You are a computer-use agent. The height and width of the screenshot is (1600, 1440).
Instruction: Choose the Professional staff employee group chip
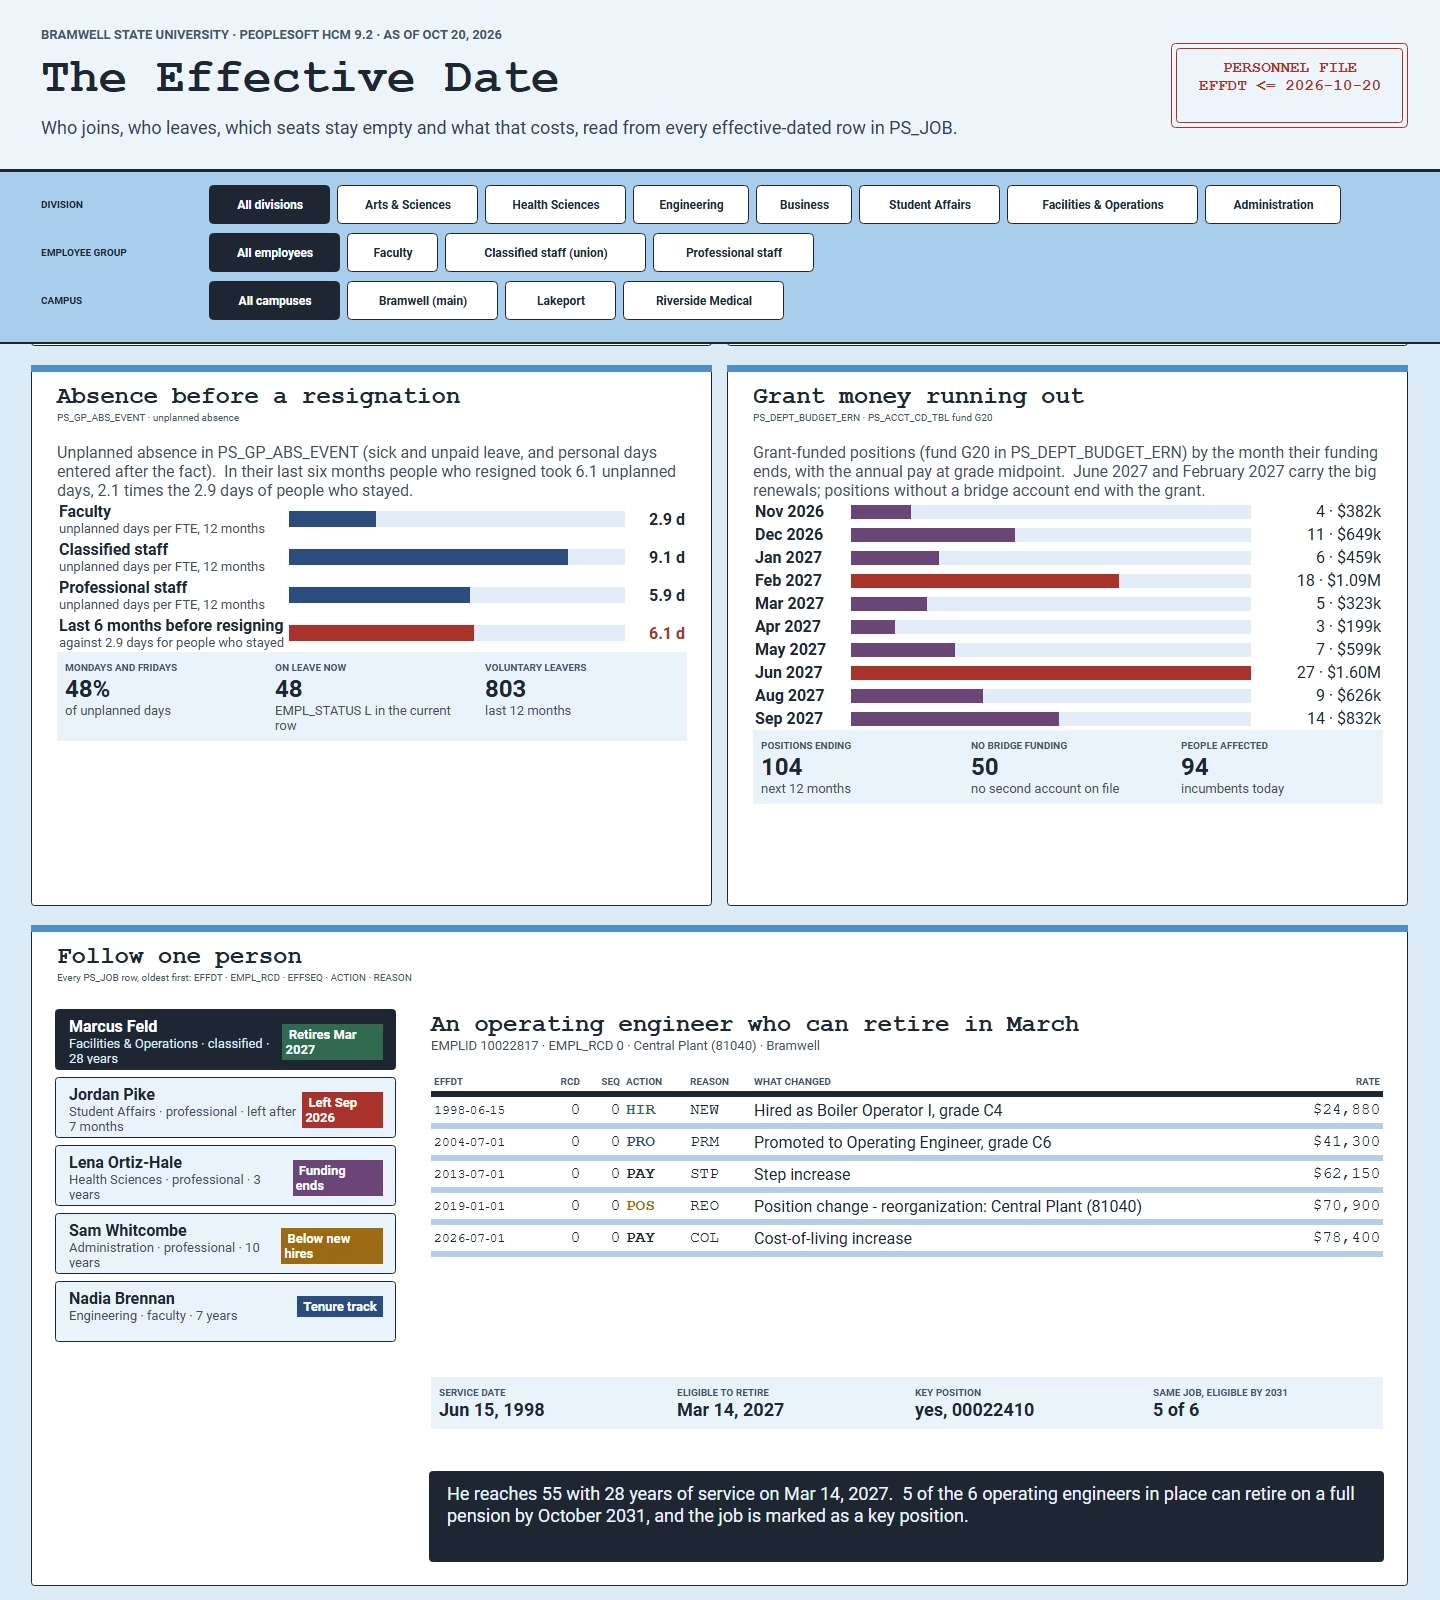click(733, 253)
